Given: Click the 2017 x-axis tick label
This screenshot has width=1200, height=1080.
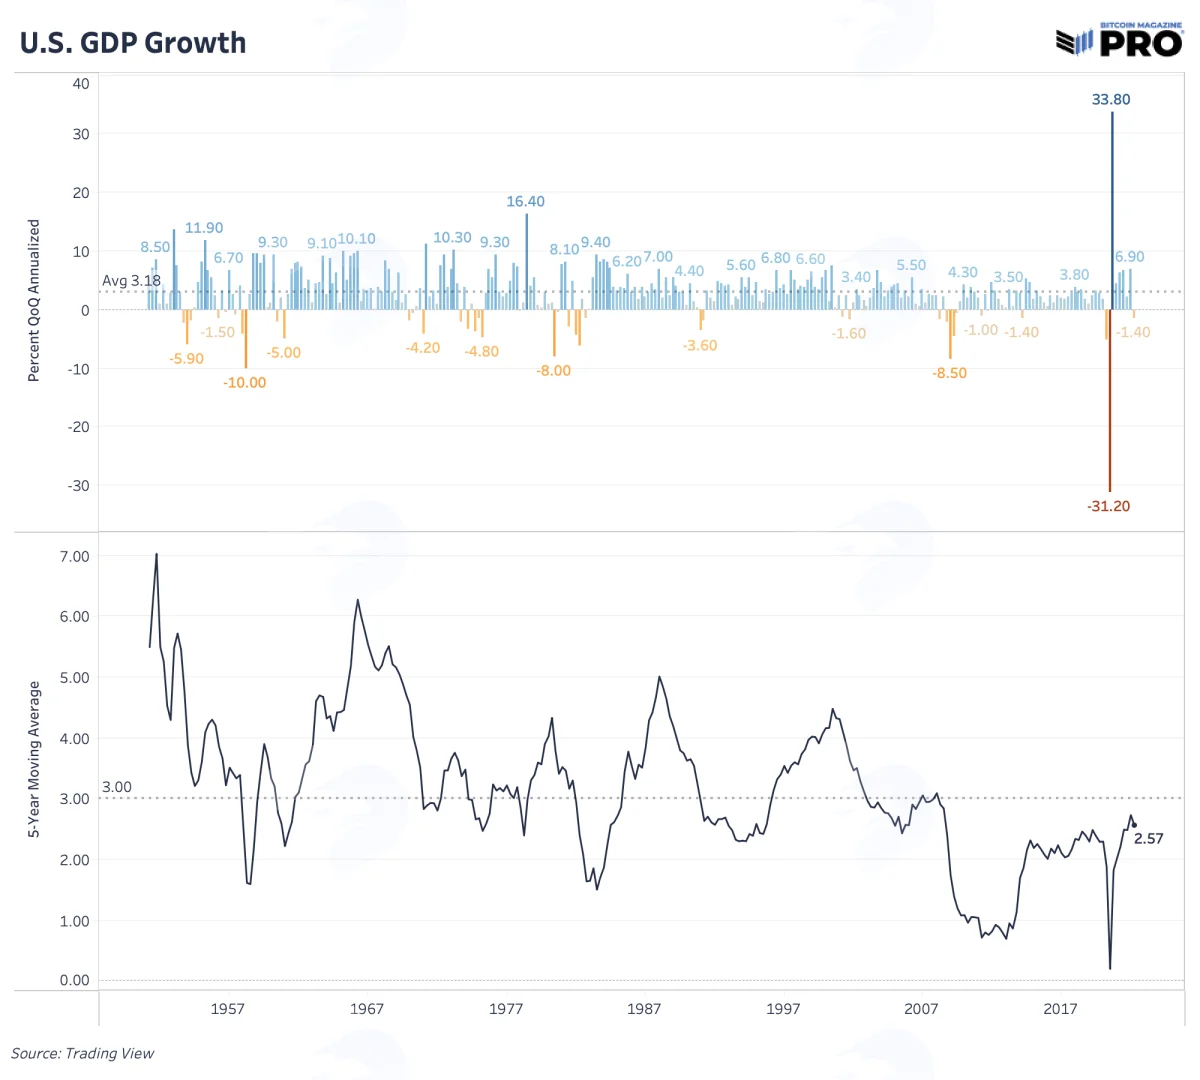Looking at the screenshot, I should [x=1060, y=1008].
